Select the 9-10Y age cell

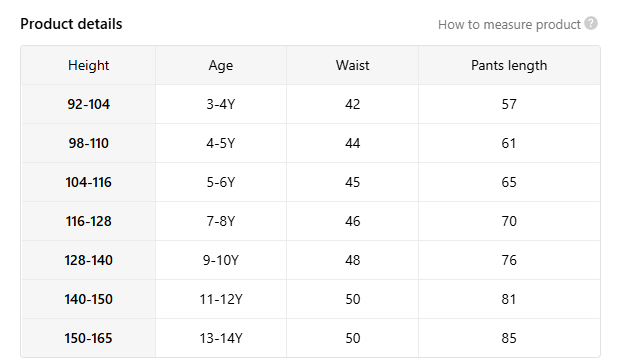(x=221, y=260)
